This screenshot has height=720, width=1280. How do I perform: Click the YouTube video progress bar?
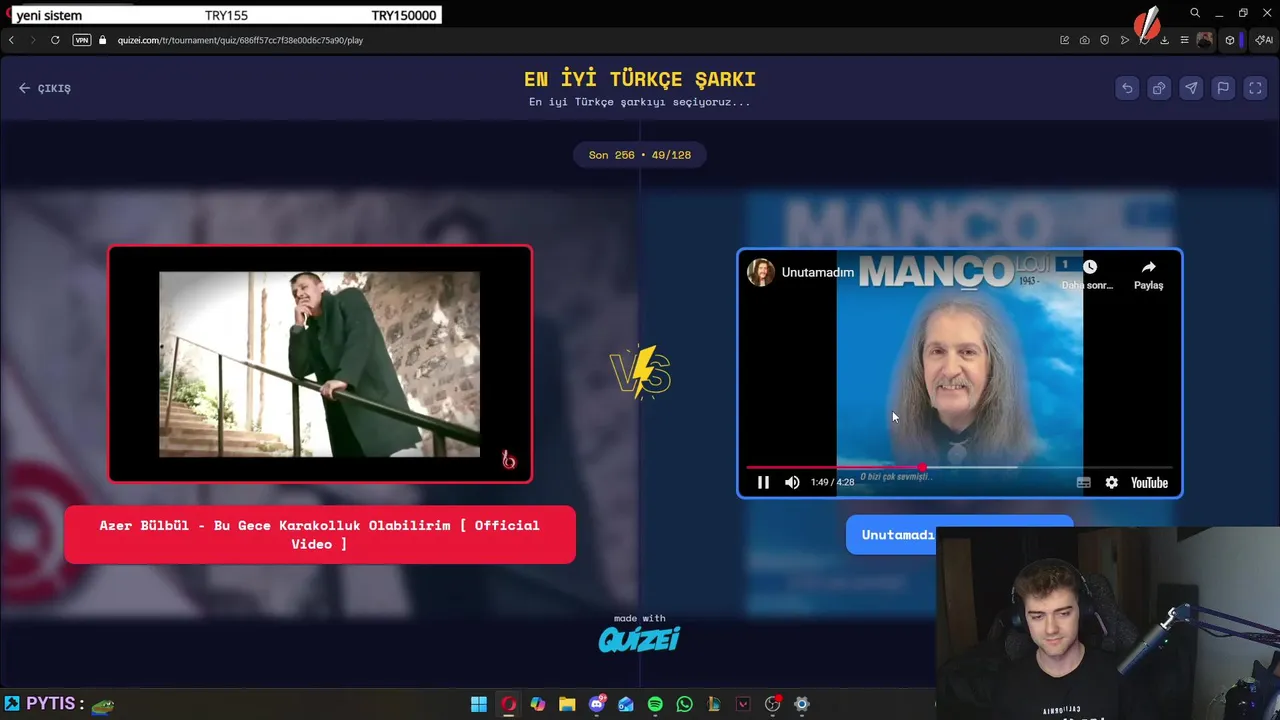click(x=960, y=467)
